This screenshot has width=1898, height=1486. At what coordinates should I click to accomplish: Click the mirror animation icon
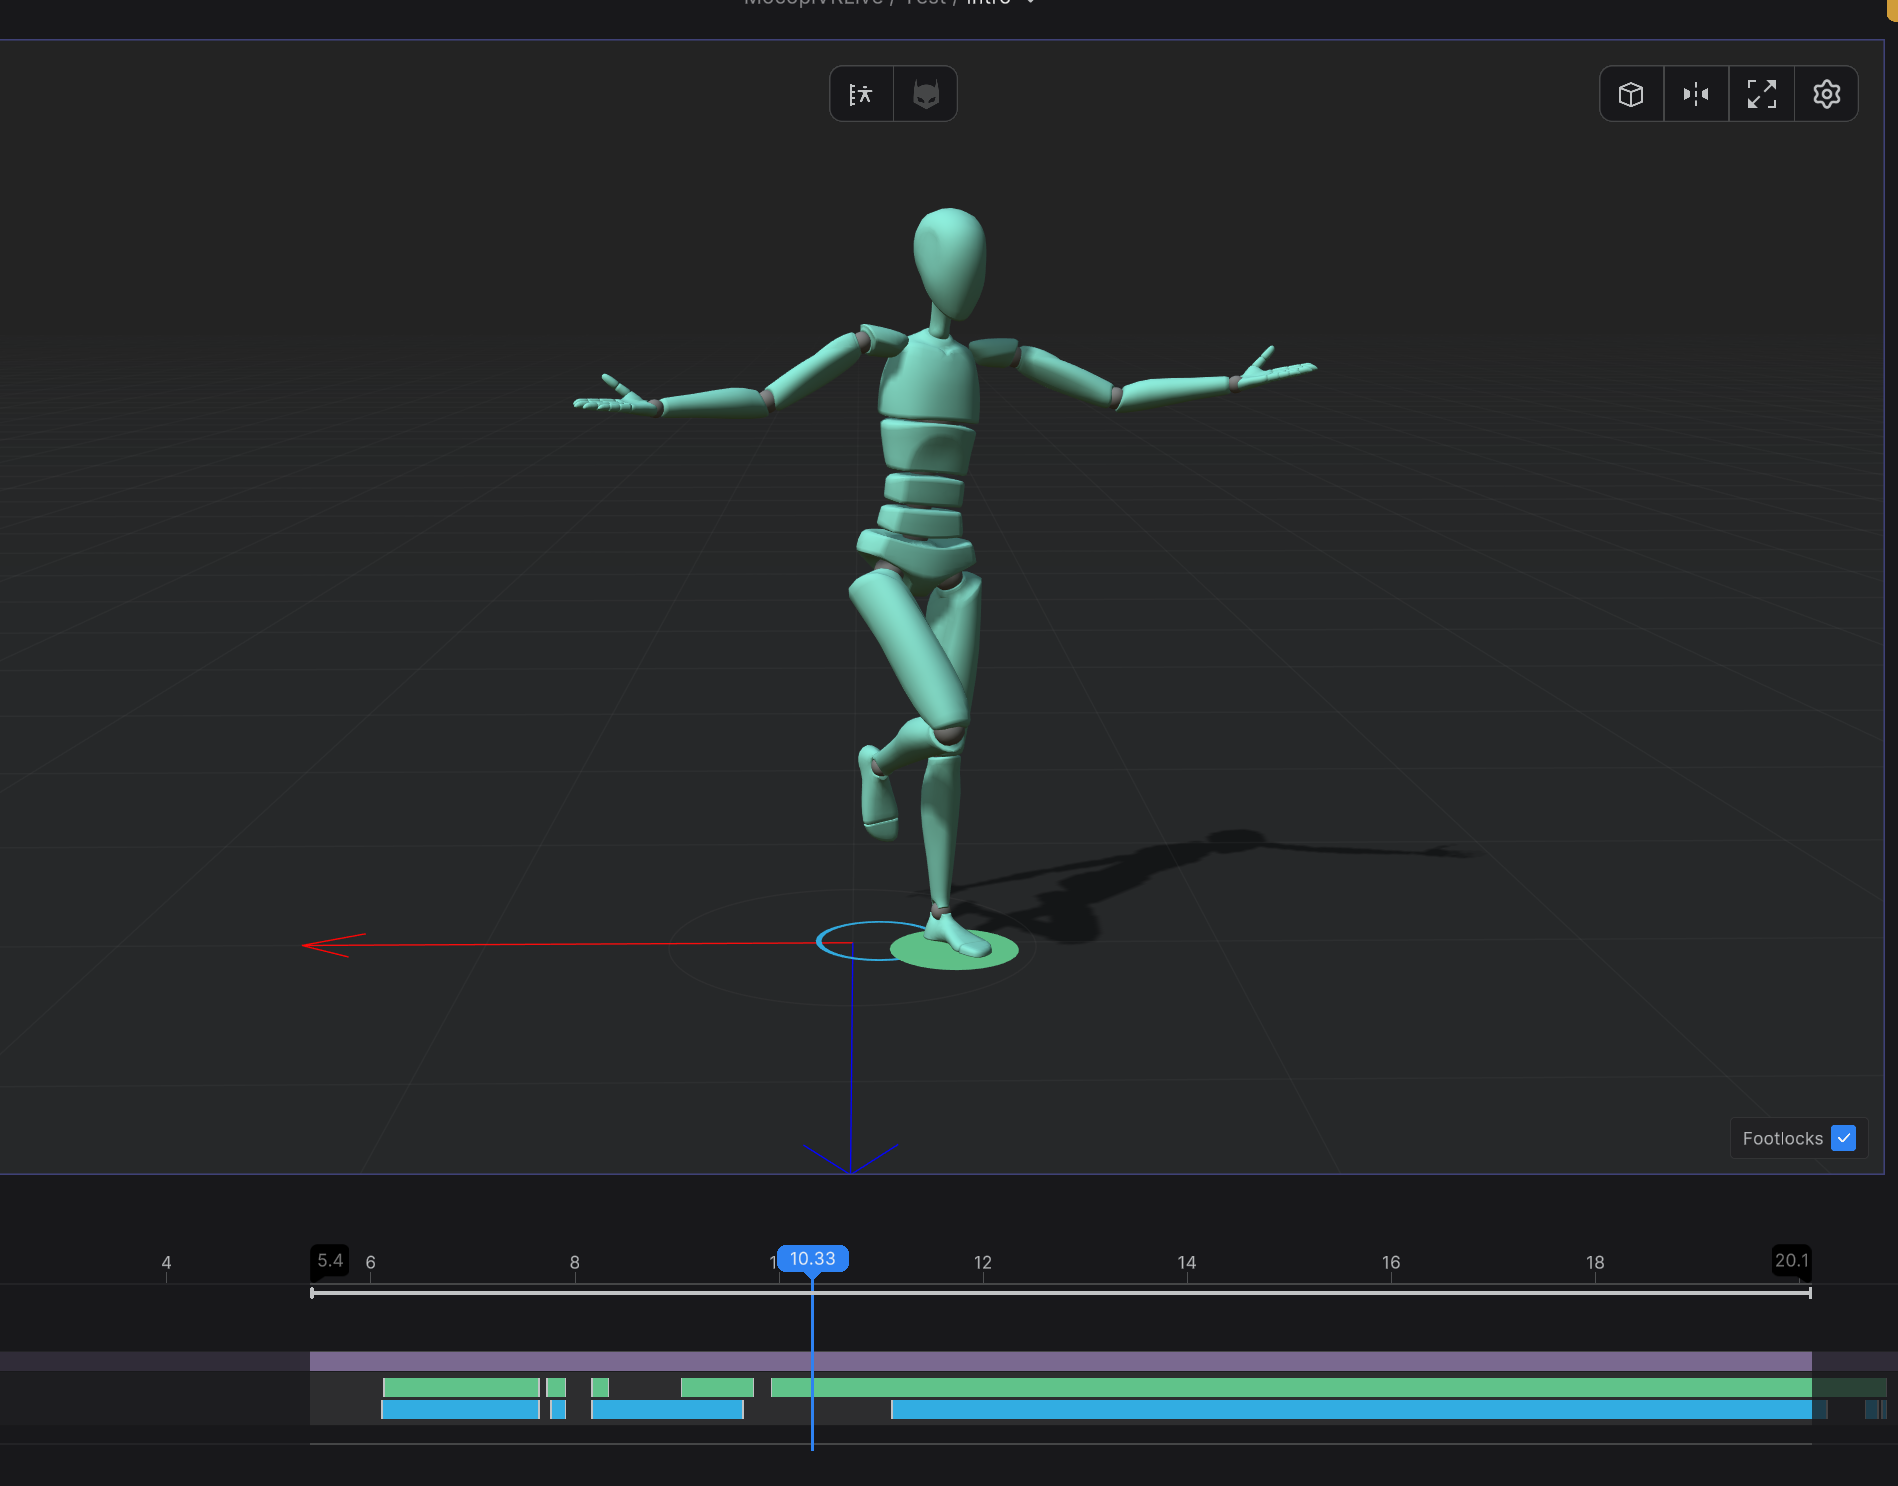click(x=1696, y=93)
